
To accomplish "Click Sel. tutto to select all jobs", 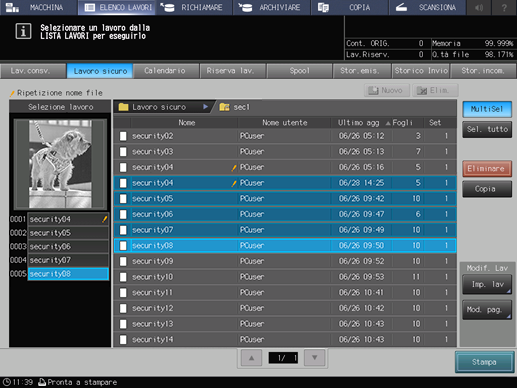I will click(487, 129).
